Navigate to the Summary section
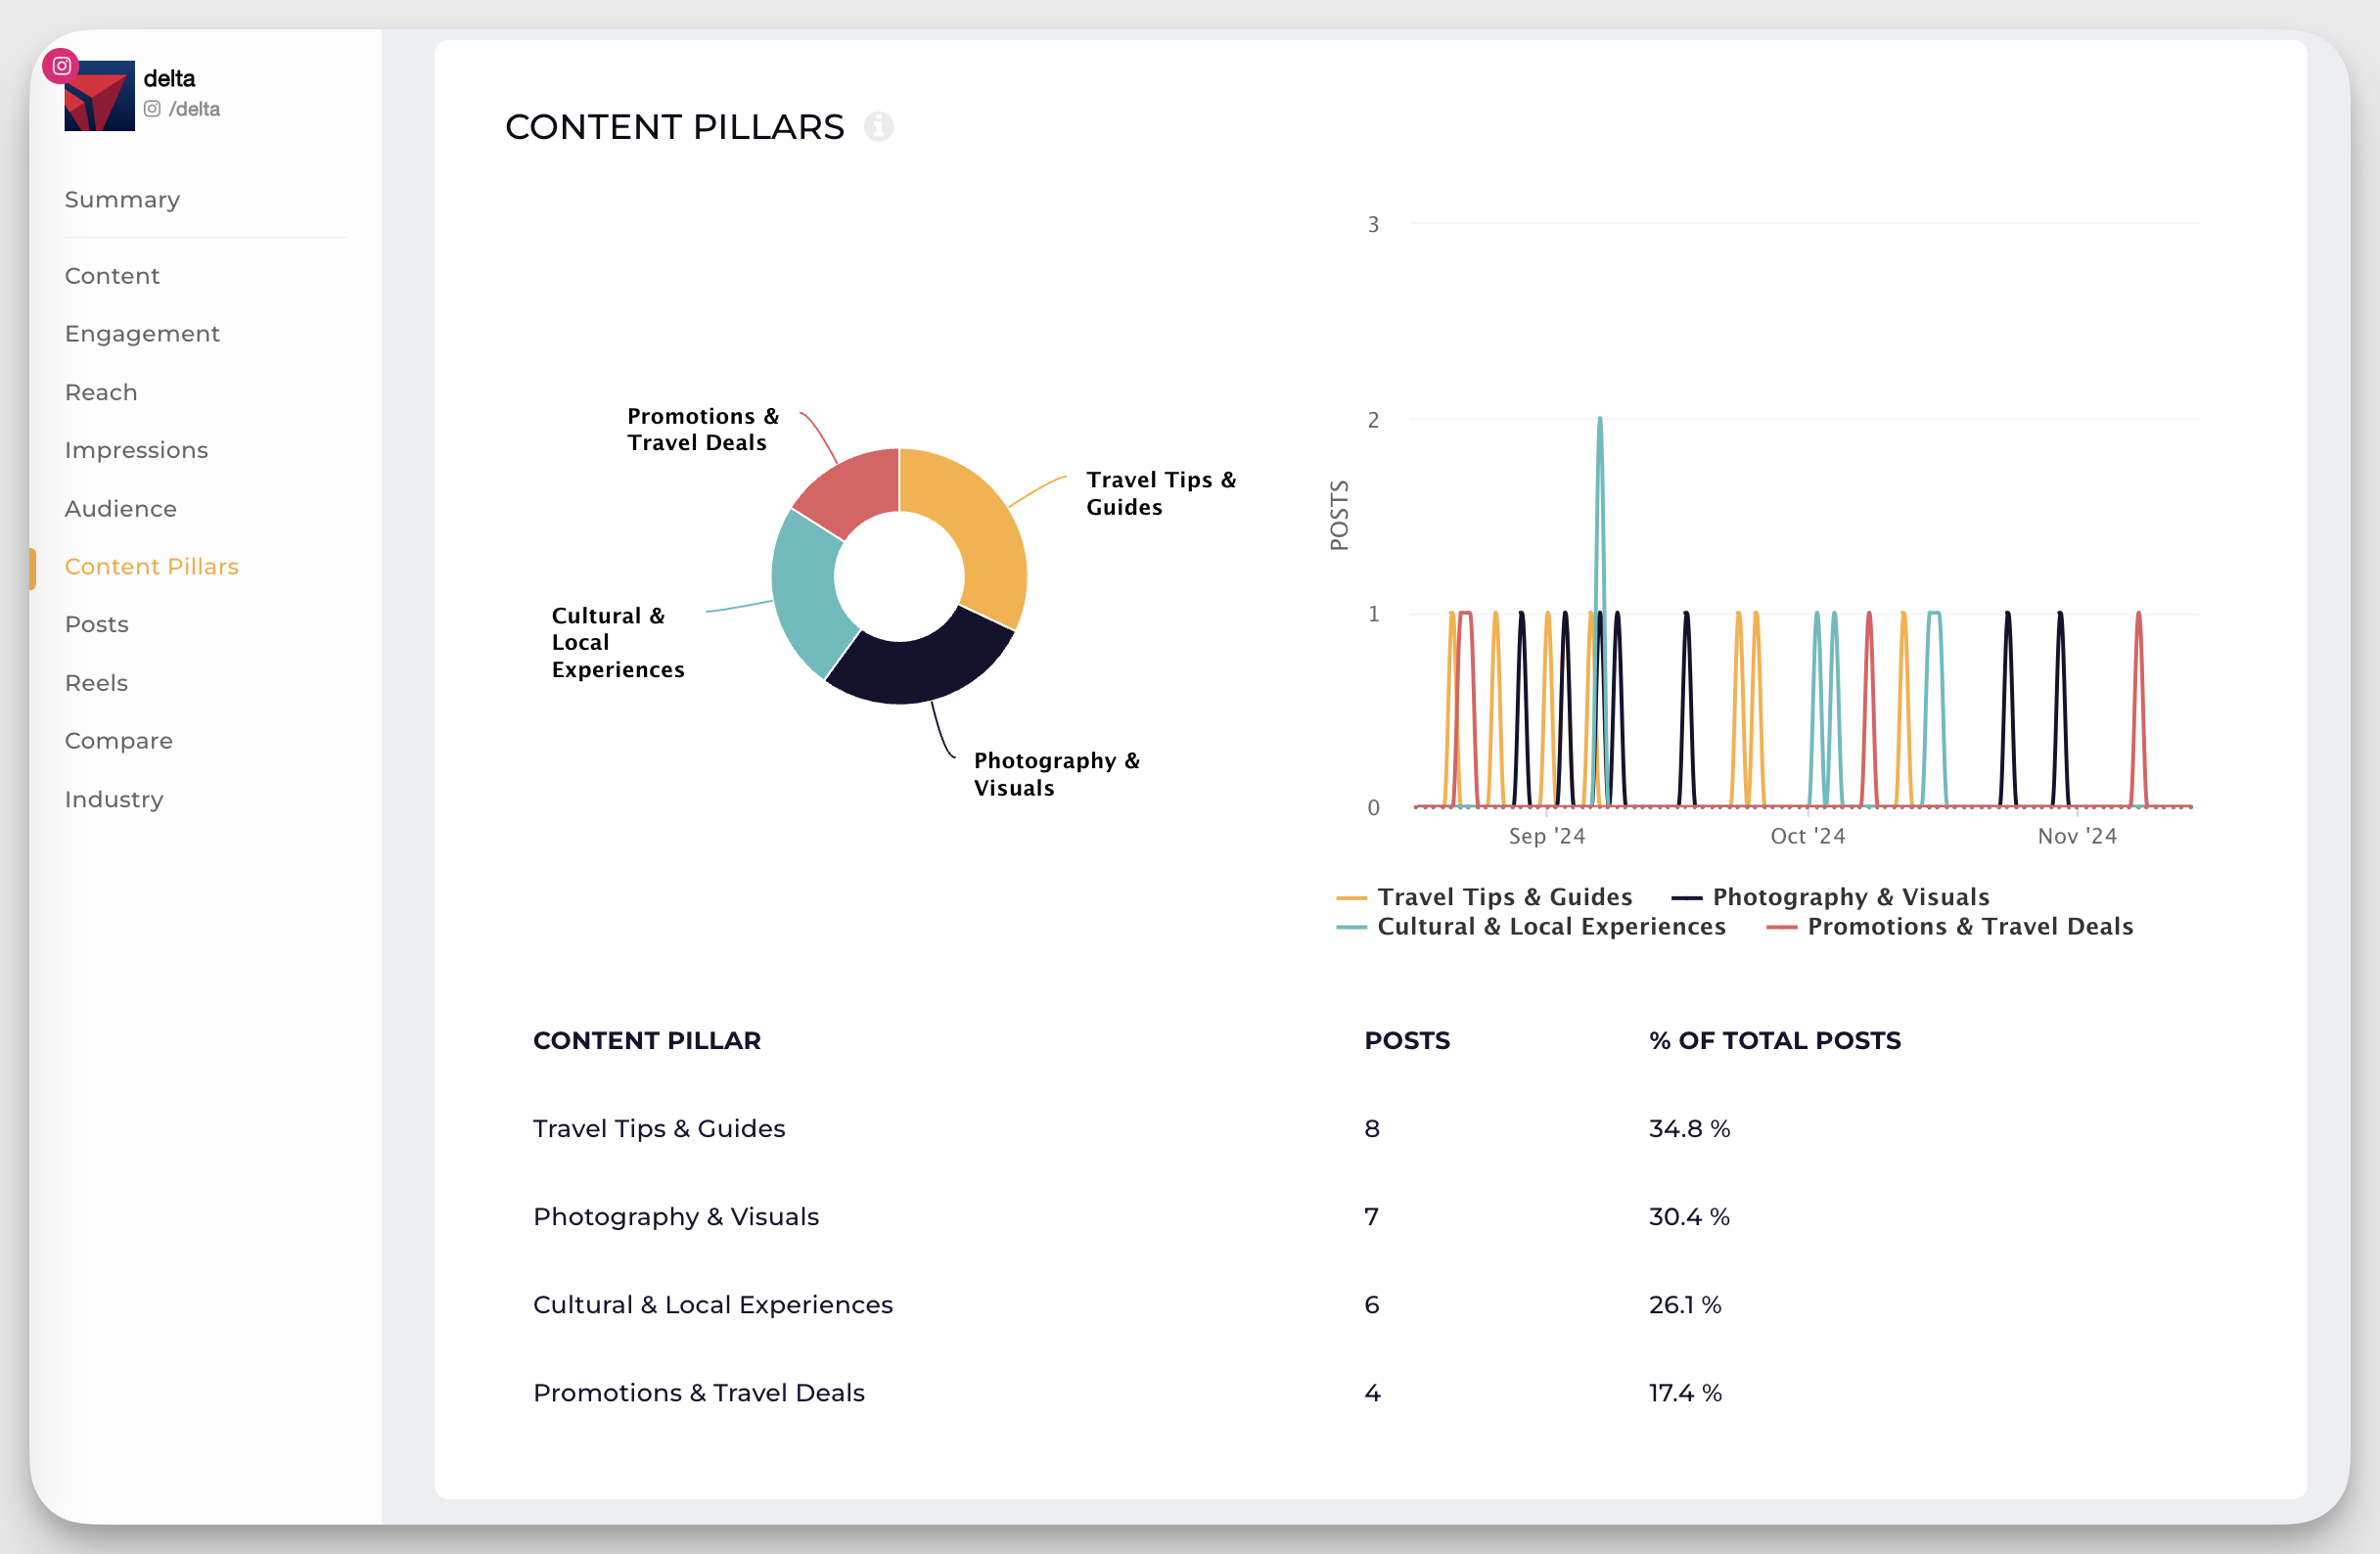Image resolution: width=2380 pixels, height=1554 pixels. (121, 198)
